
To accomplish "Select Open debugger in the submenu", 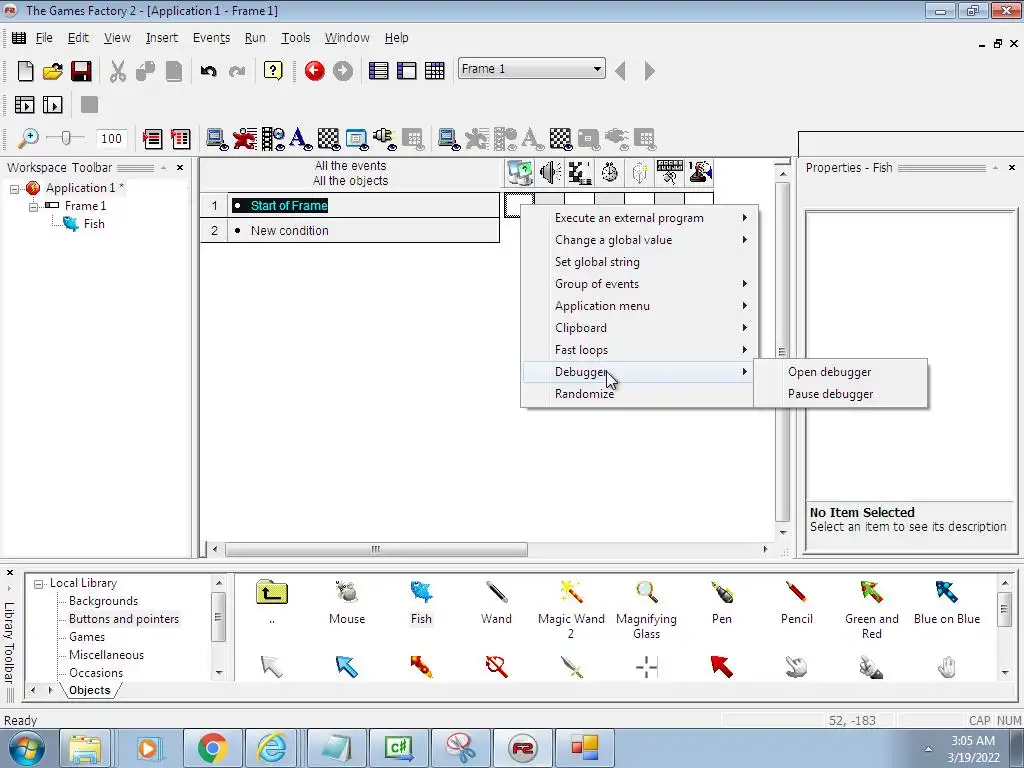I will point(840,372).
